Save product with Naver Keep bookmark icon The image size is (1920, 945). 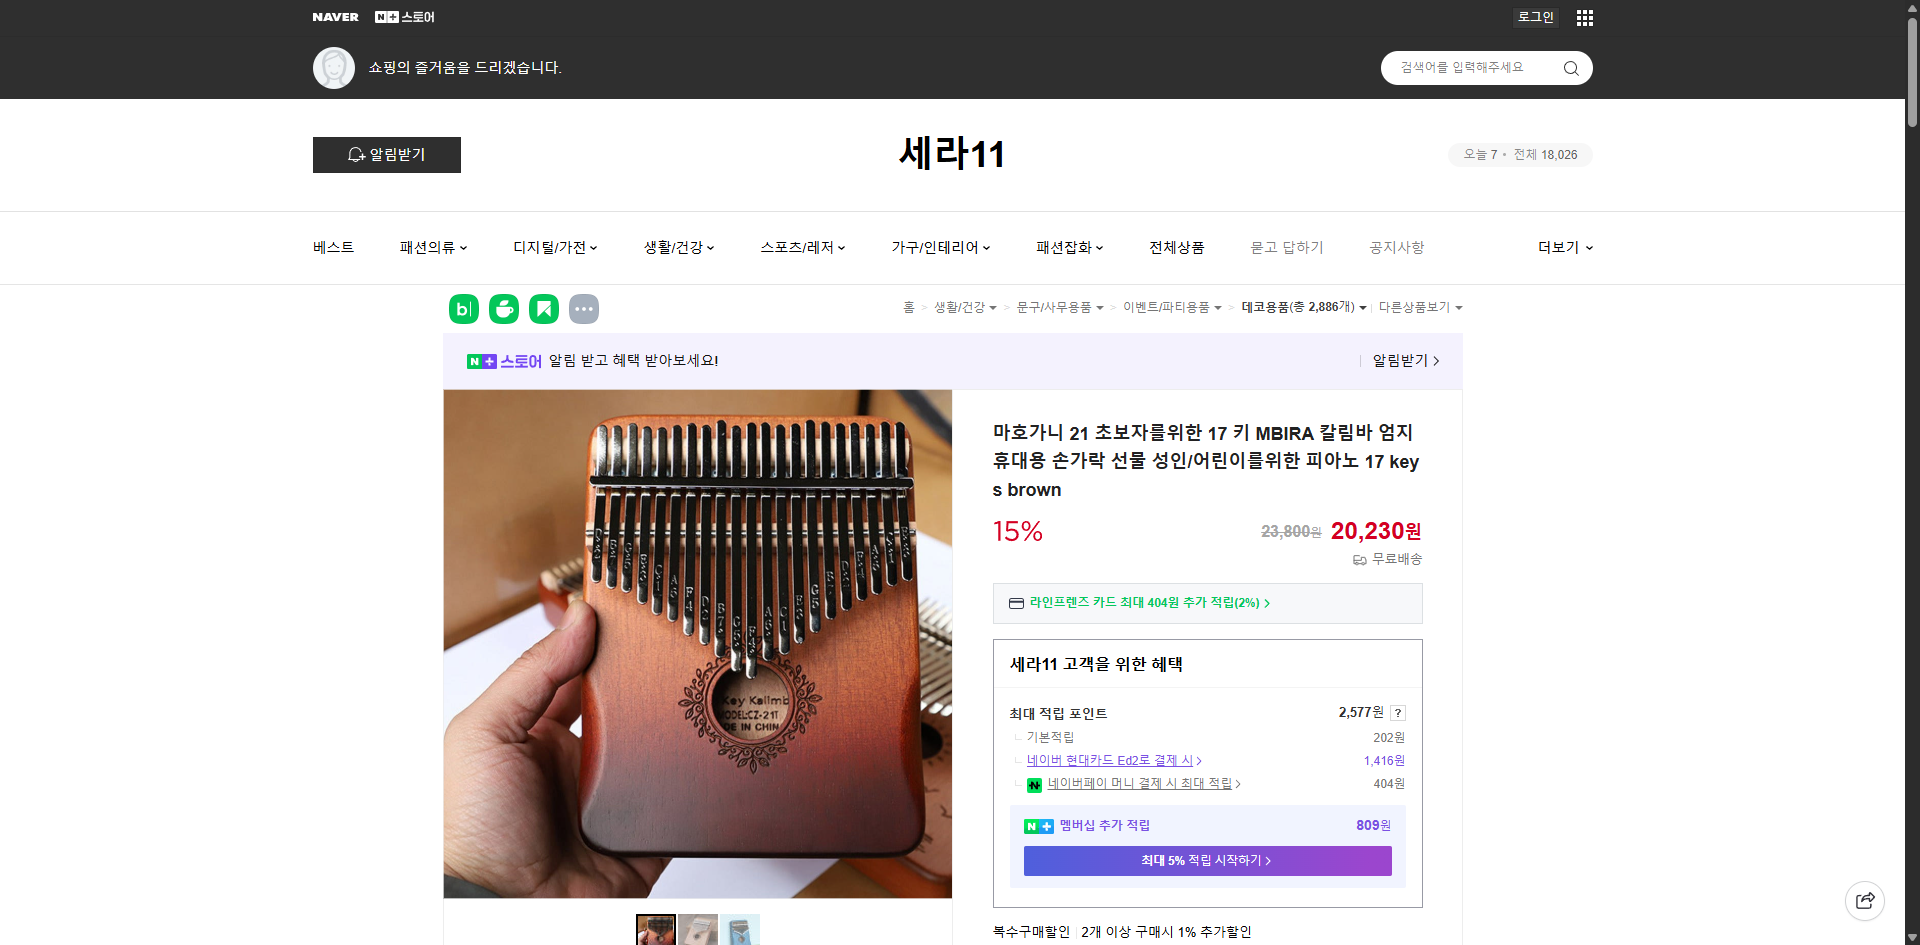pyautogui.click(x=543, y=309)
